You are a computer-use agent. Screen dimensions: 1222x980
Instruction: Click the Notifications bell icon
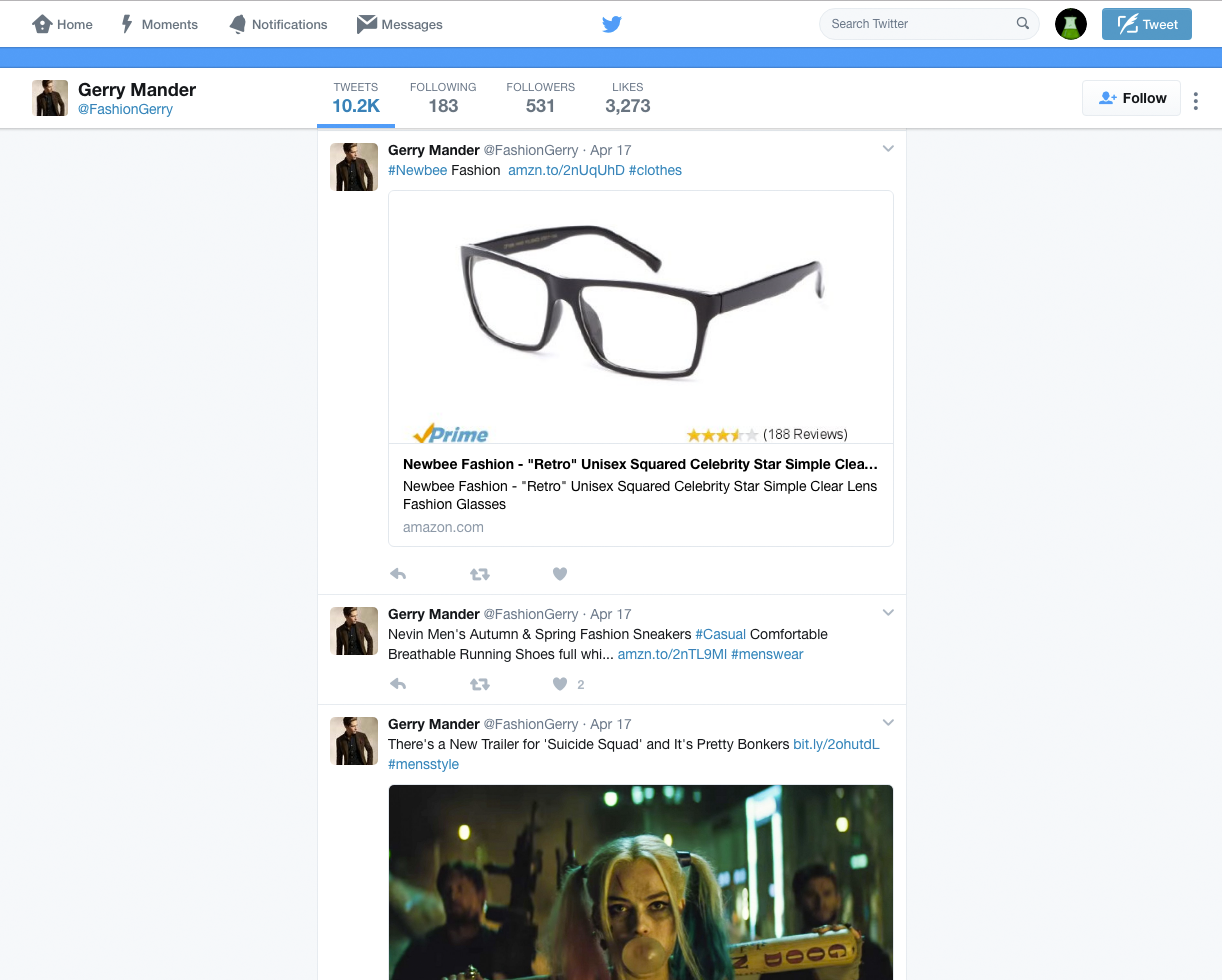tap(237, 24)
